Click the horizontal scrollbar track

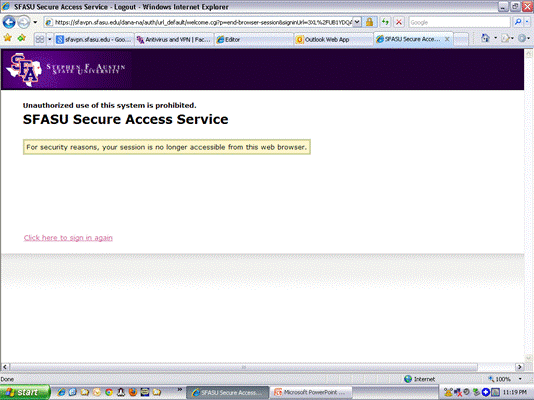click(244, 367)
